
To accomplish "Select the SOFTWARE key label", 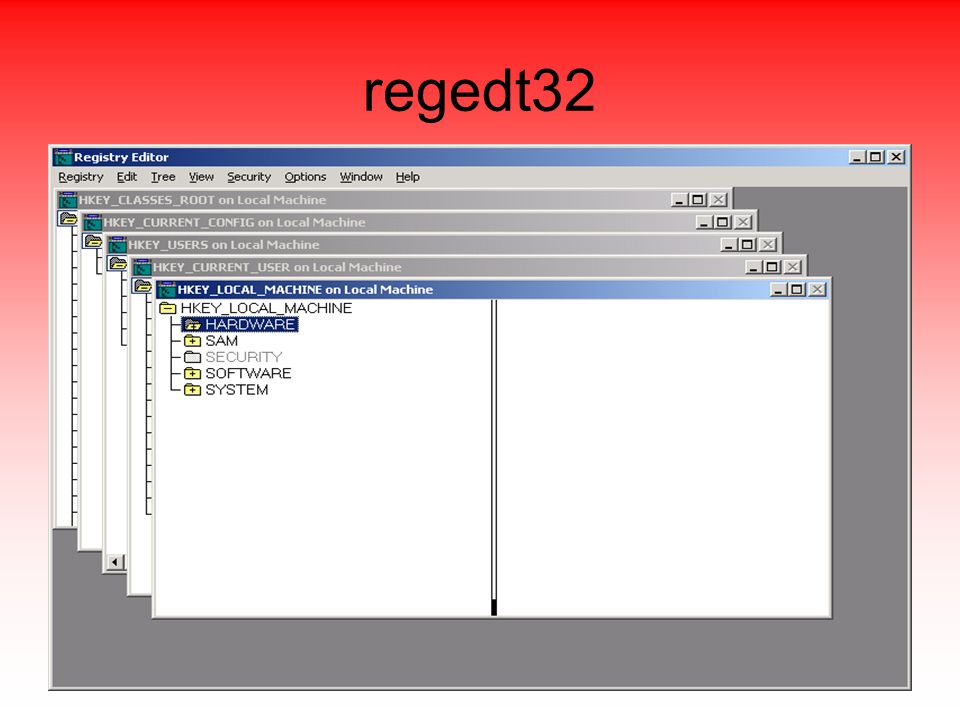I will coord(248,373).
